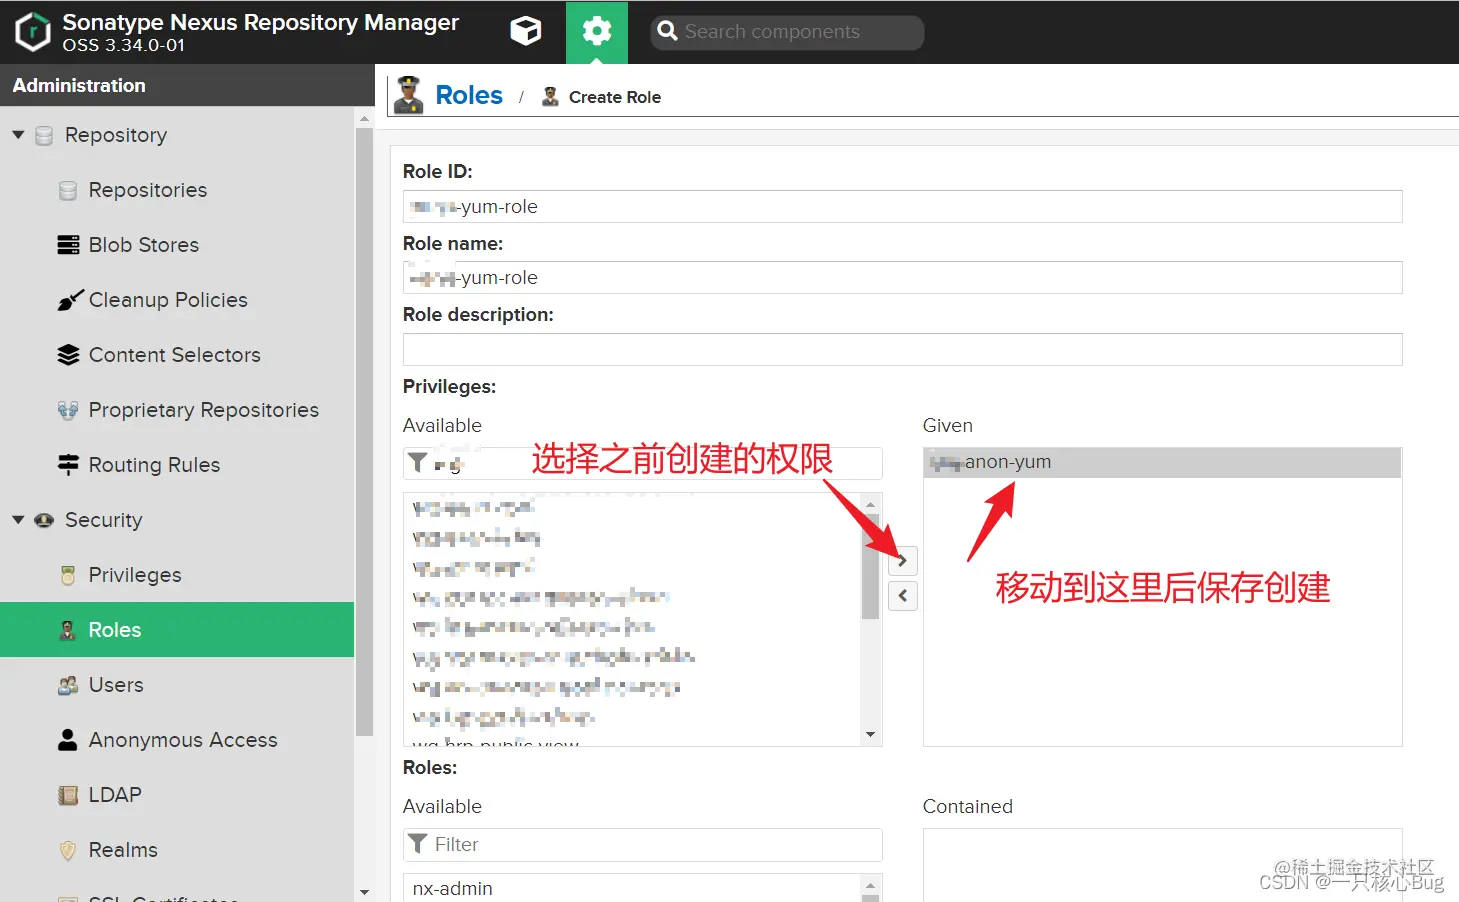Open Users in the sidebar
The image size is (1459, 902).
[x=116, y=685]
